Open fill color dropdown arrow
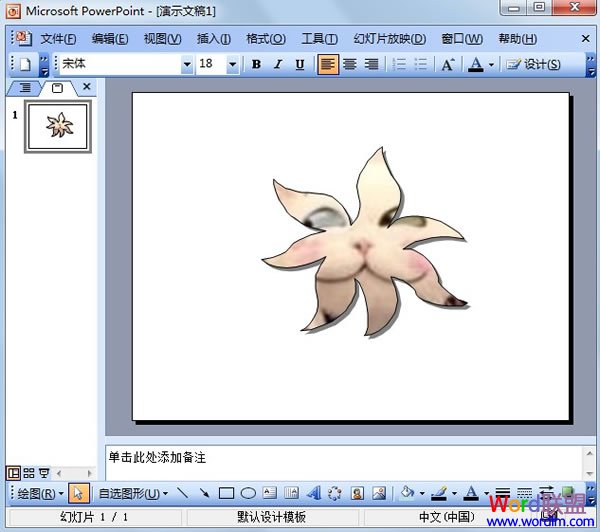 click(x=422, y=493)
